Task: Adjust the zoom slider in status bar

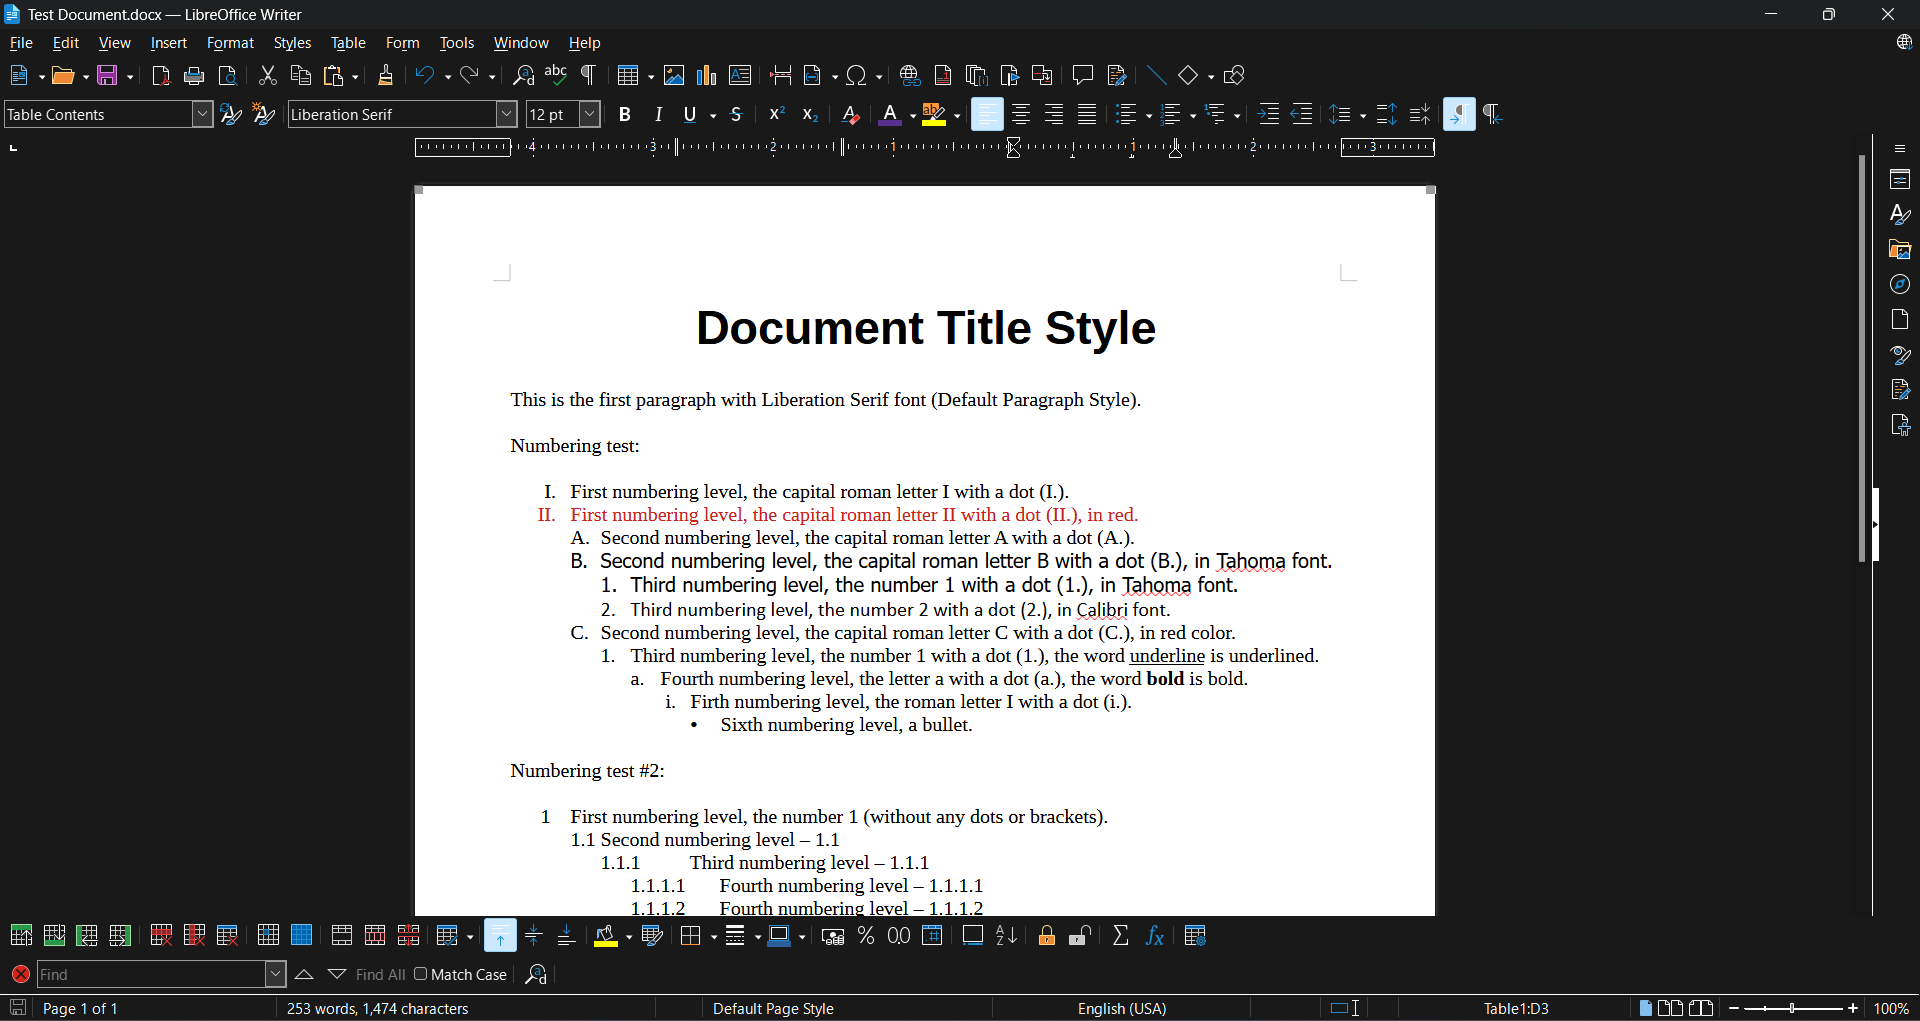Action: pos(1793,1008)
